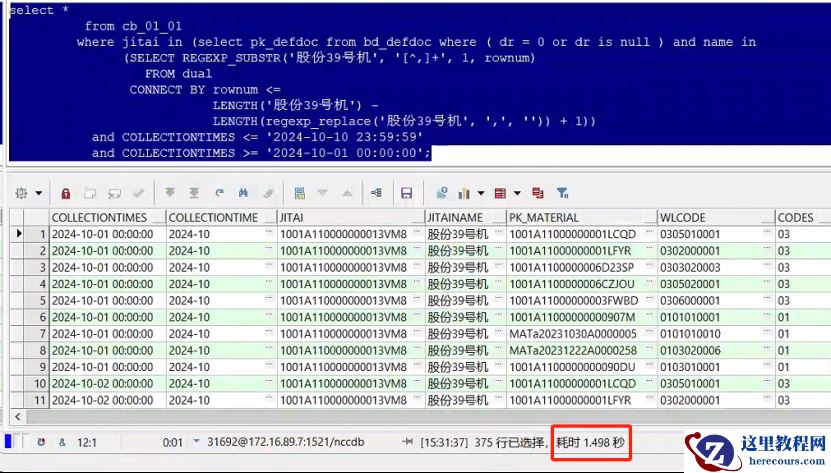Click the horizontal scrollbar left arrow
This screenshot has width=831, height=473.
click(17, 417)
